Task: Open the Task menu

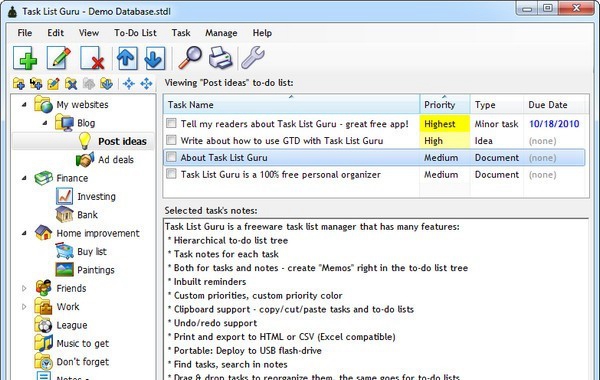Action: click(x=181, y=33)
